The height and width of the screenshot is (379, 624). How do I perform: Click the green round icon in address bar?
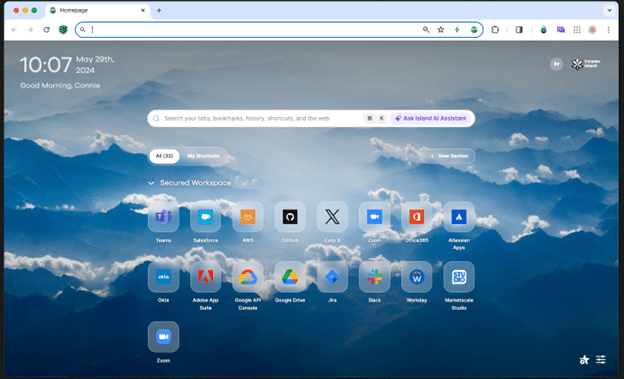coord(474,29)
